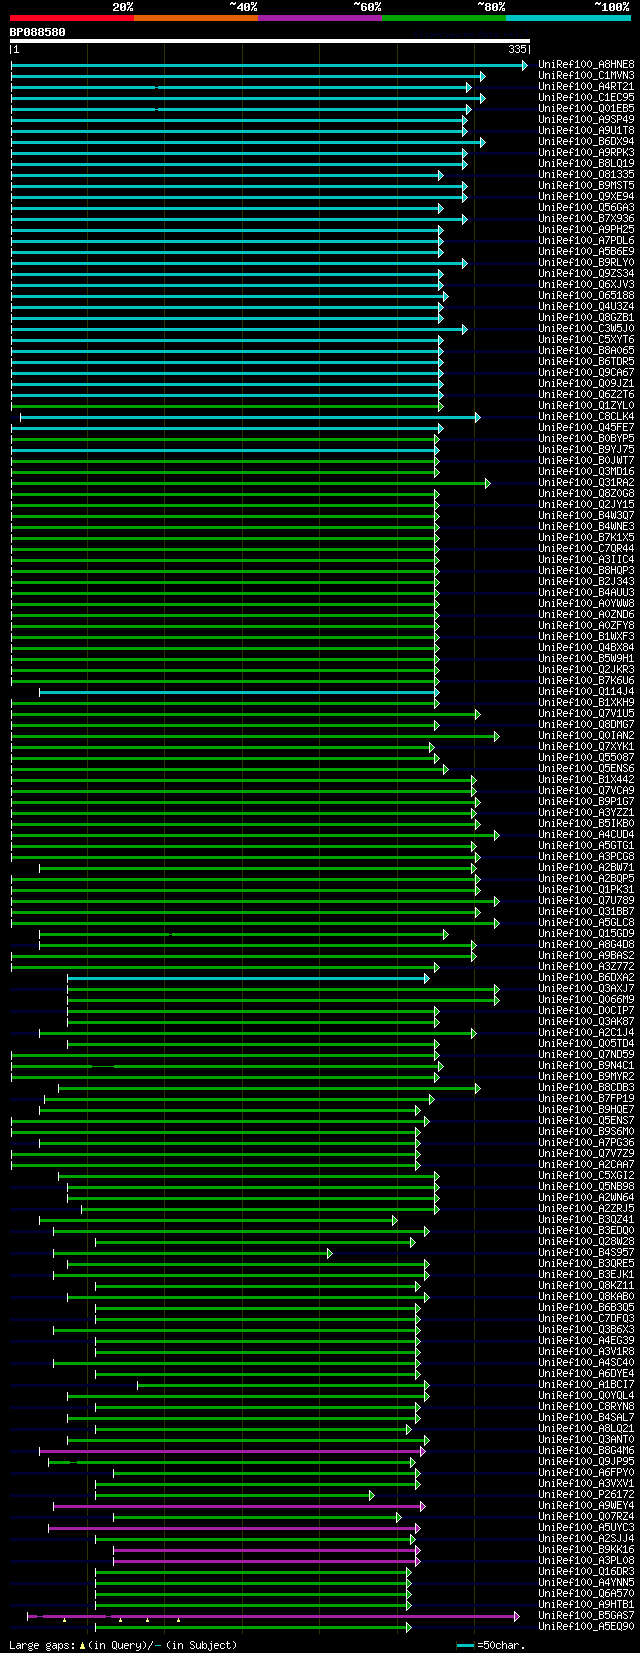Viewport: 640px width, 1653px height.
Task: Click the UniRef100_A7PDL6 entry
Action: click(x=586, y=240)
